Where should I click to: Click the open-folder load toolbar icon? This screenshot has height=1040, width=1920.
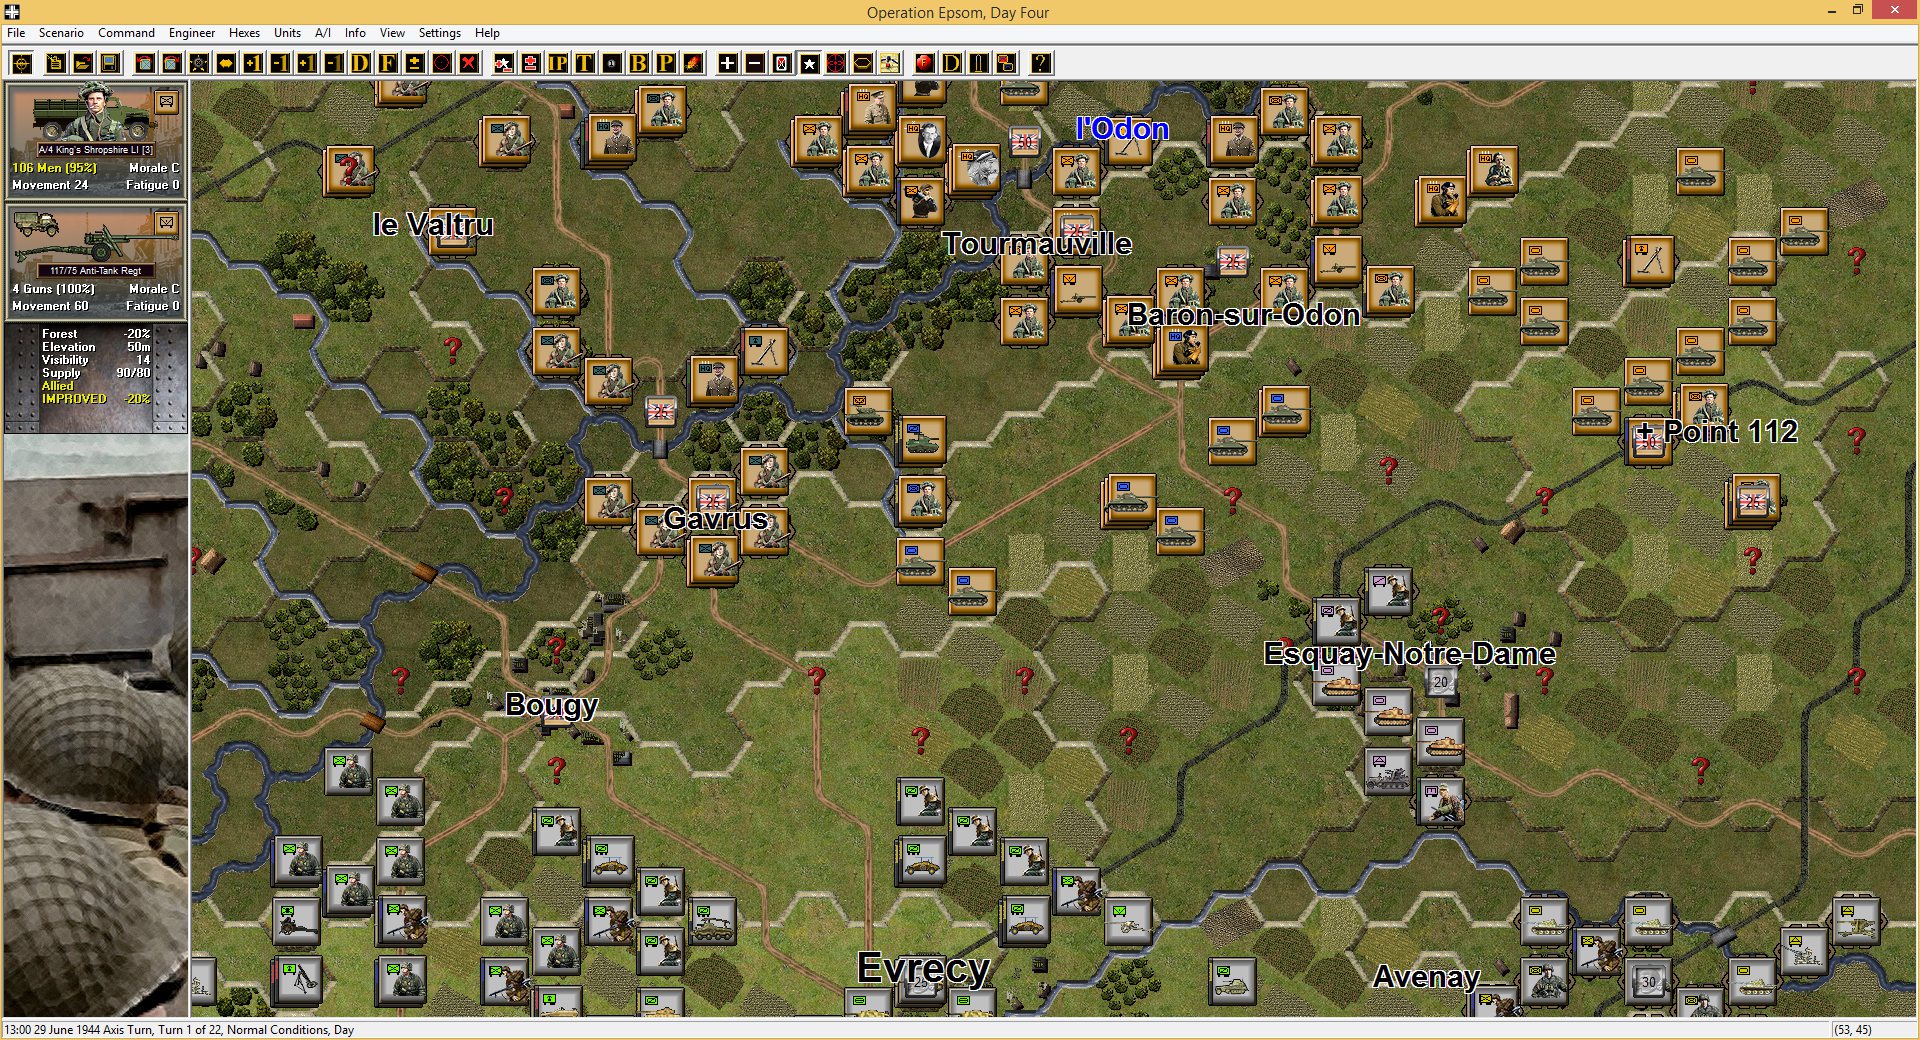click(83, 64)
